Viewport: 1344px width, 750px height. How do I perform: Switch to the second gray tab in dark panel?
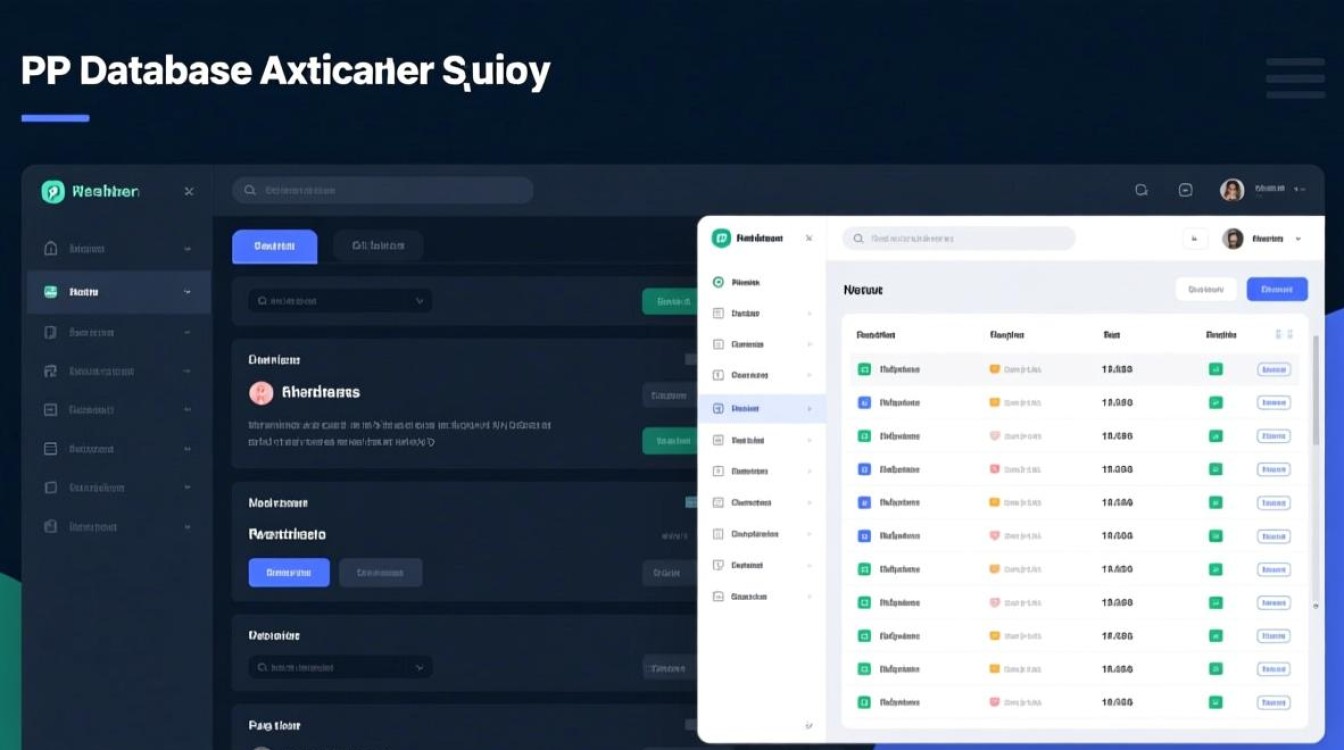point(378,246)
